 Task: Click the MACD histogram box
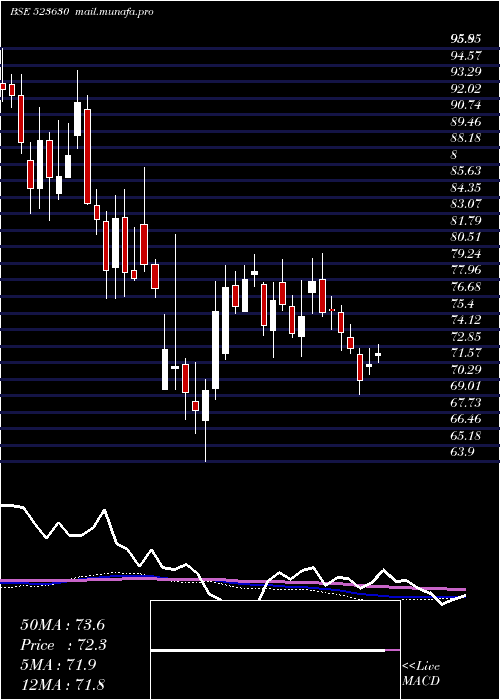pos(275,650)
